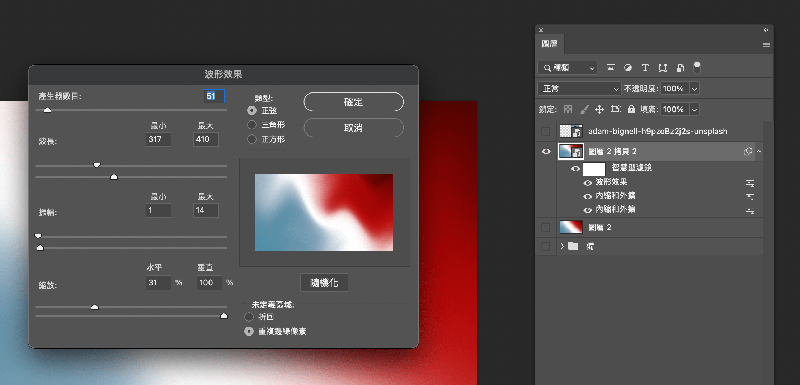Switch to 圖層 (Layers) panel tab
Viewport: 800px width, 385px height.
(x=549, y=44)
